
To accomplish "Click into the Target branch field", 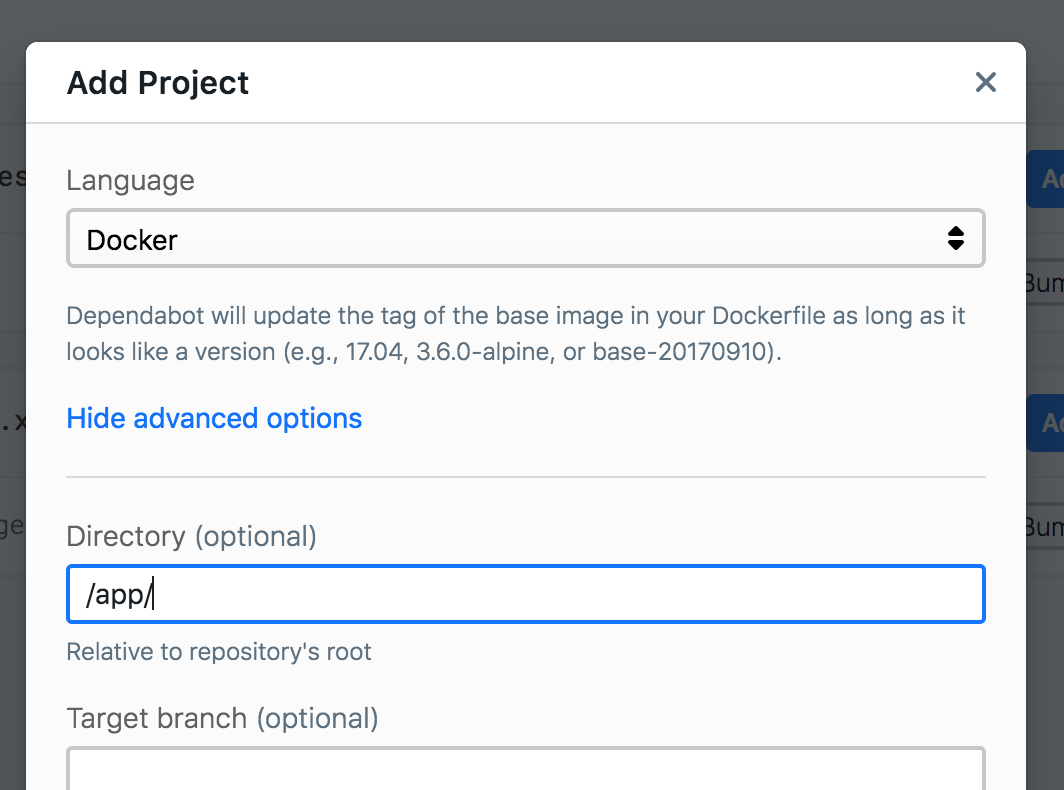I will pos(526,770).
